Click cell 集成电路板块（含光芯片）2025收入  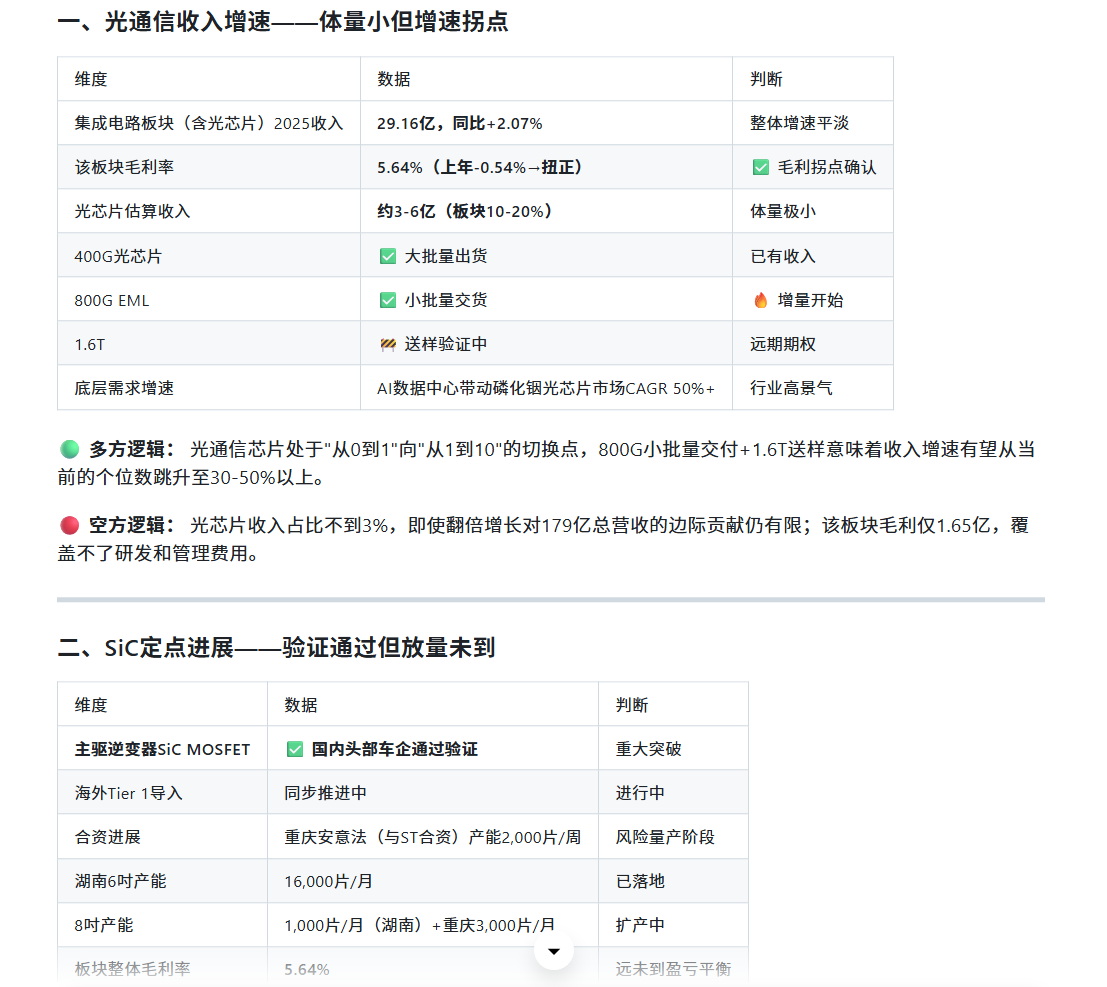point(209,124)
